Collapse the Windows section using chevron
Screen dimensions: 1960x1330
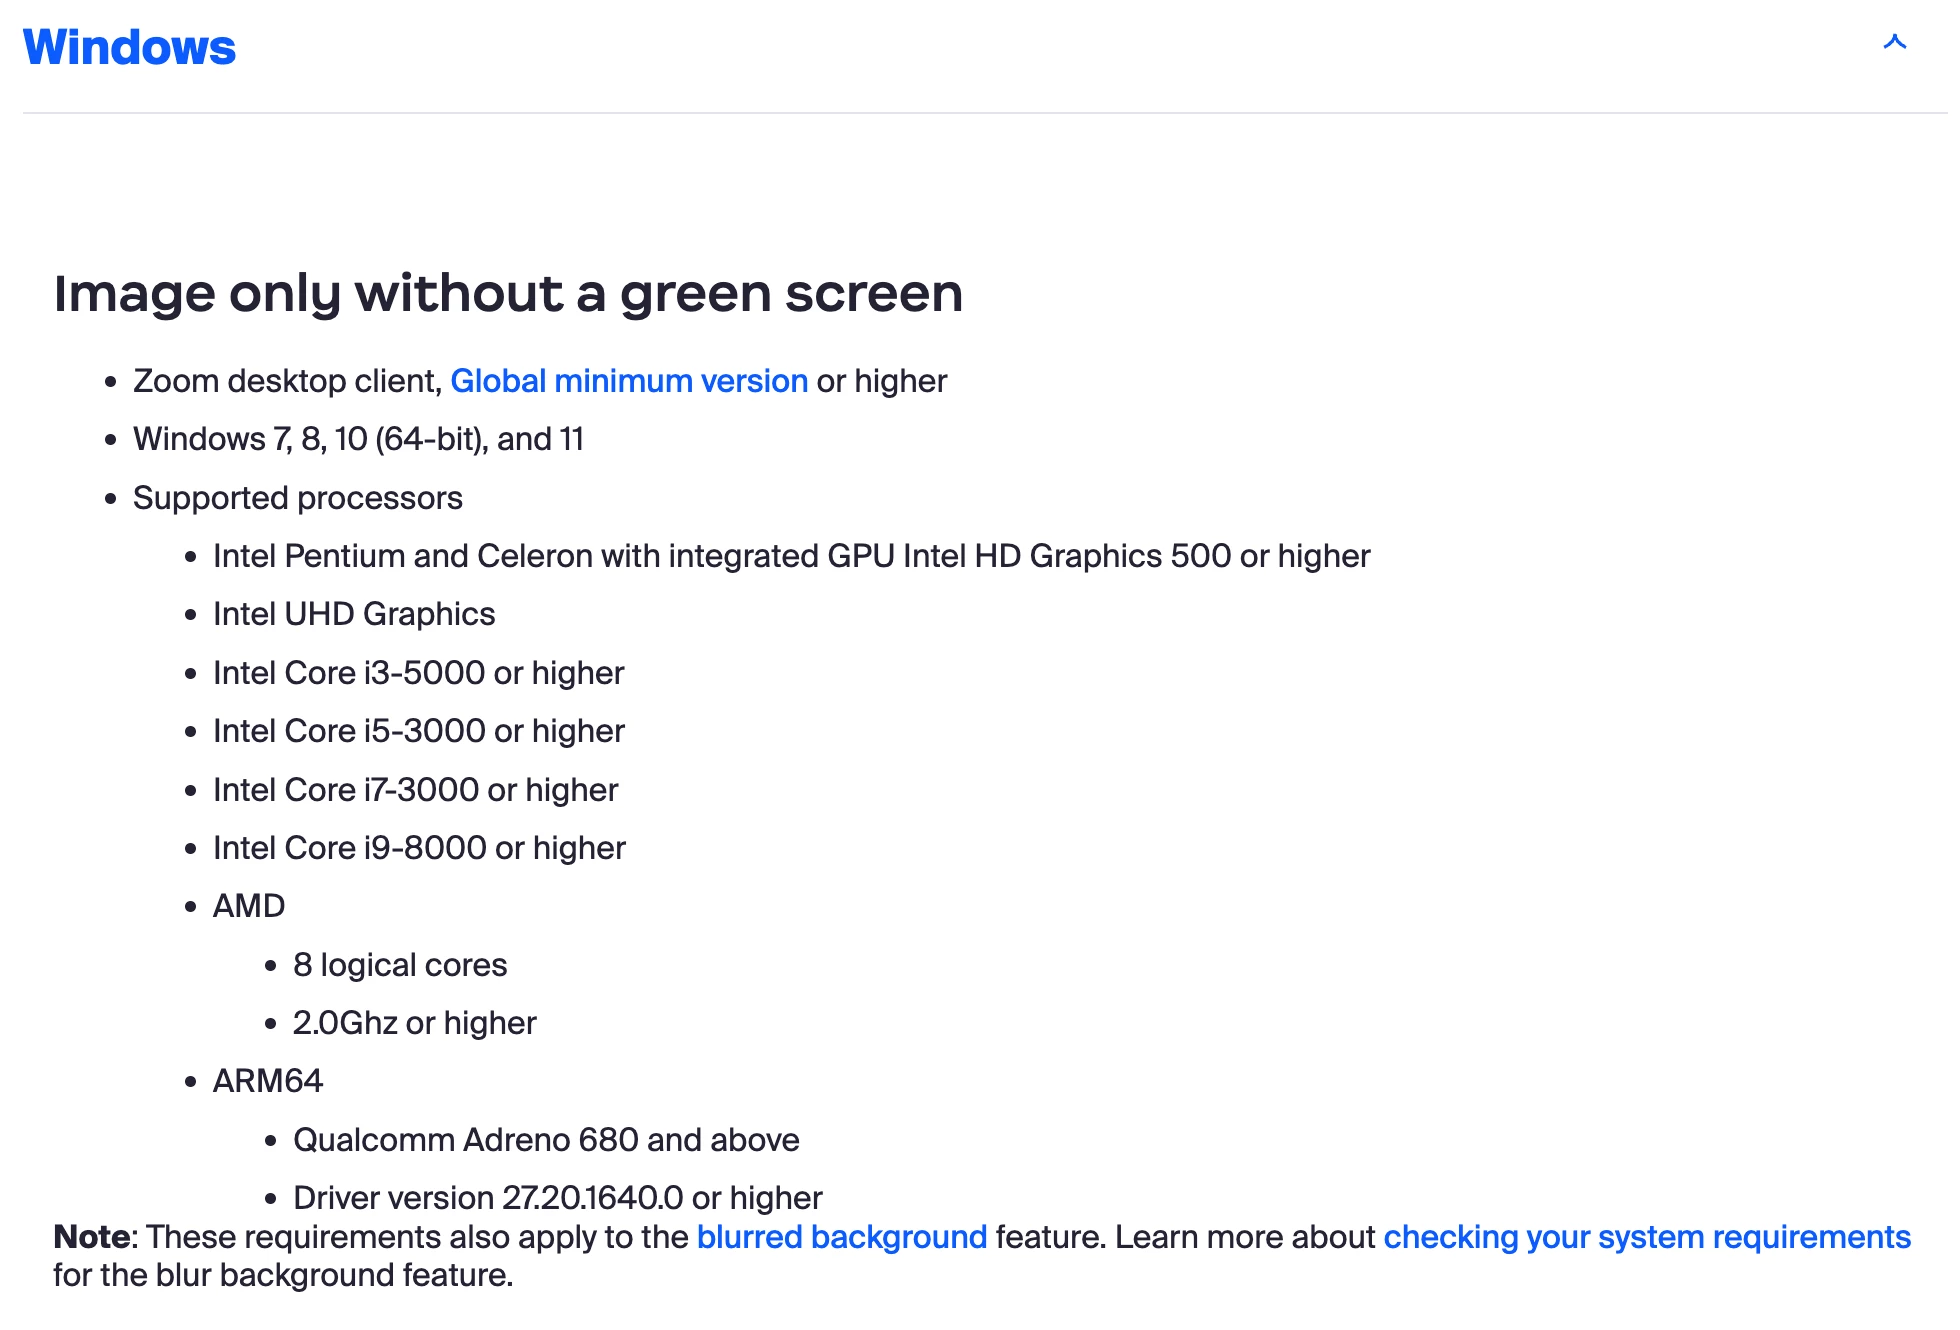click(1894, 42)
